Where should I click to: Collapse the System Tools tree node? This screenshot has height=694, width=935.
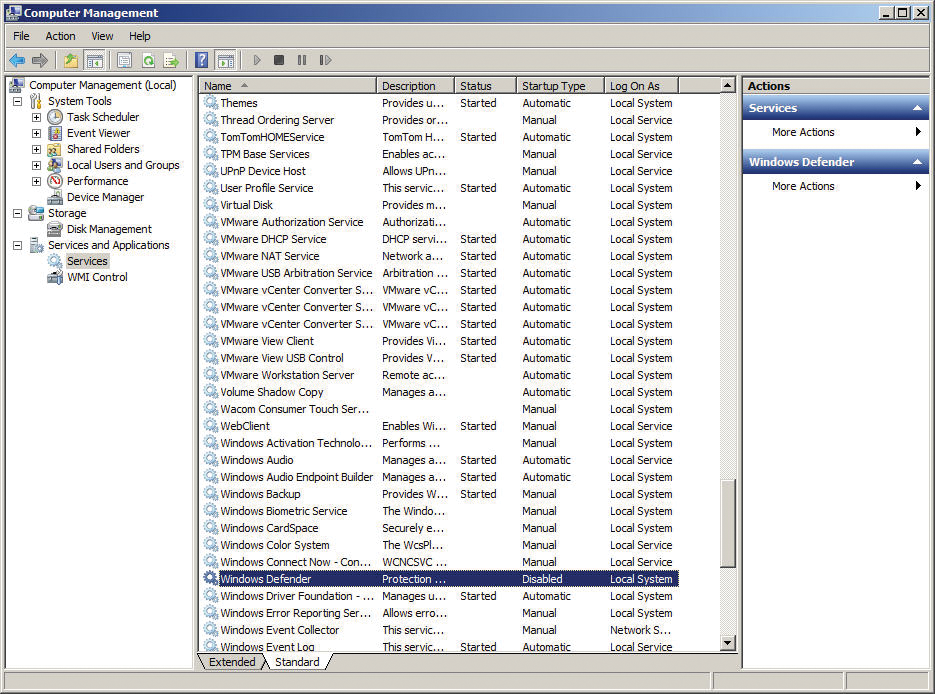click(16, 101)
